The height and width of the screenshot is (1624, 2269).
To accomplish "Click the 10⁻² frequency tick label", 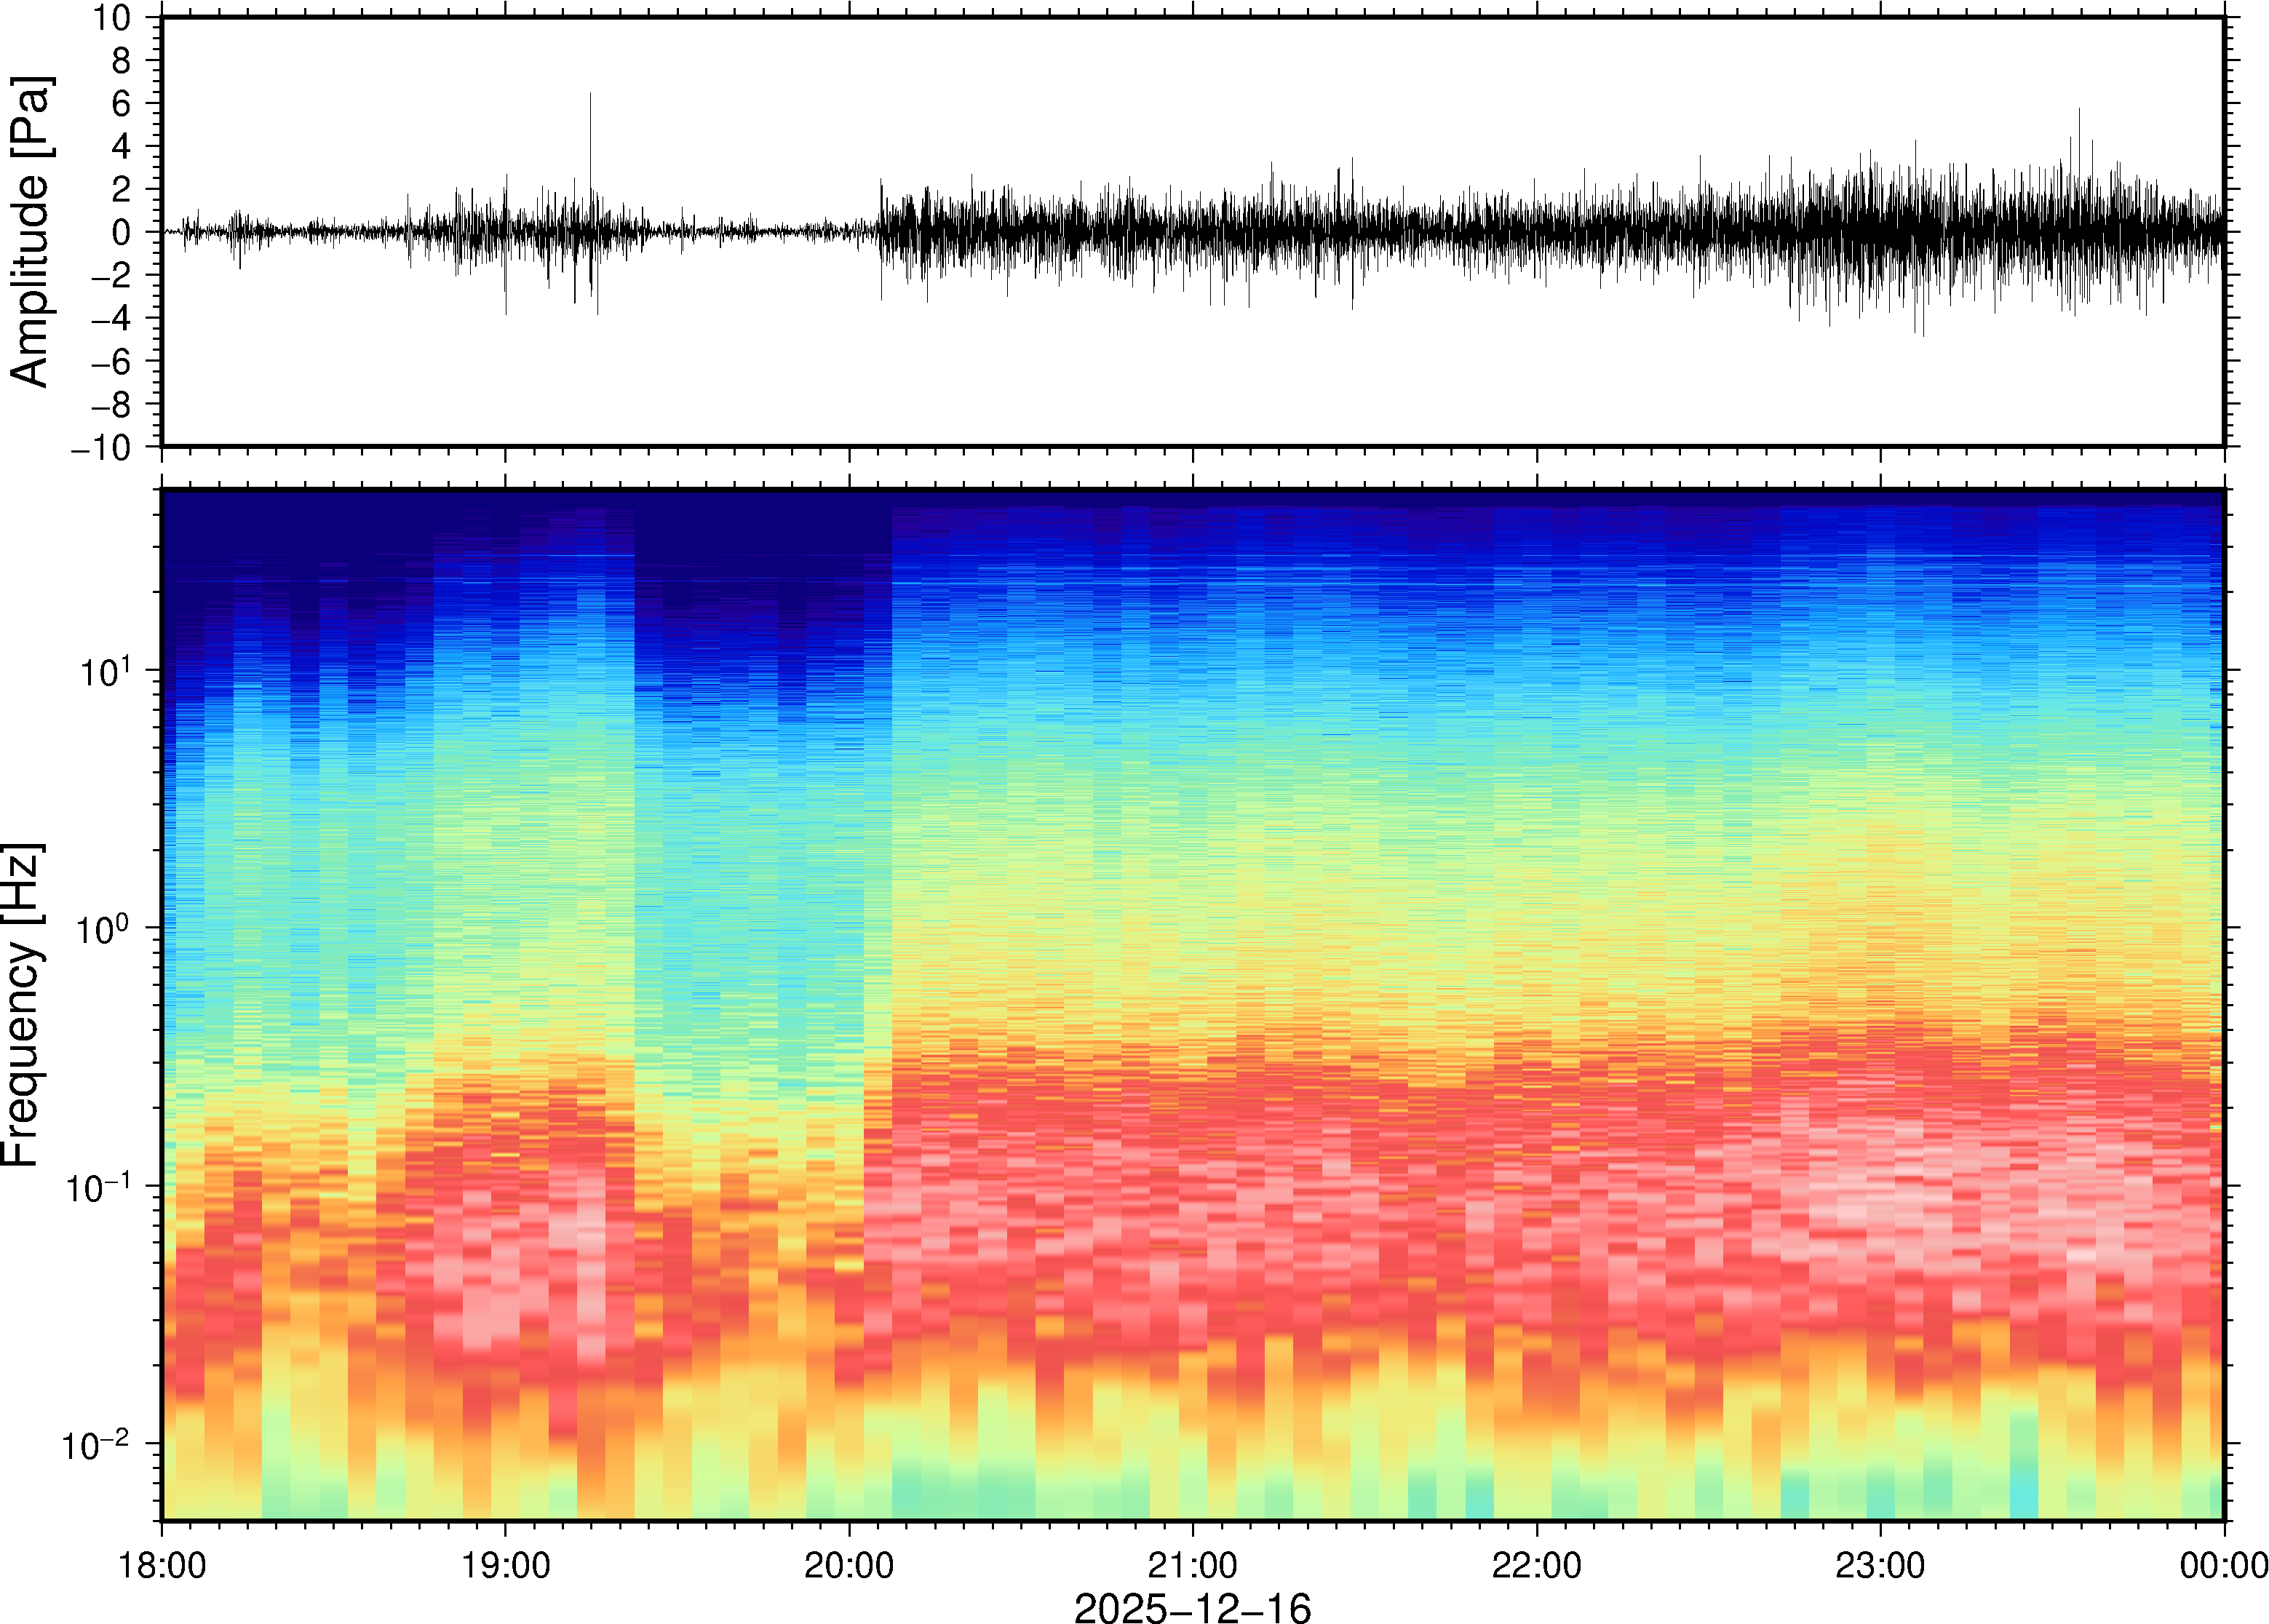I will click(96, 1445).
